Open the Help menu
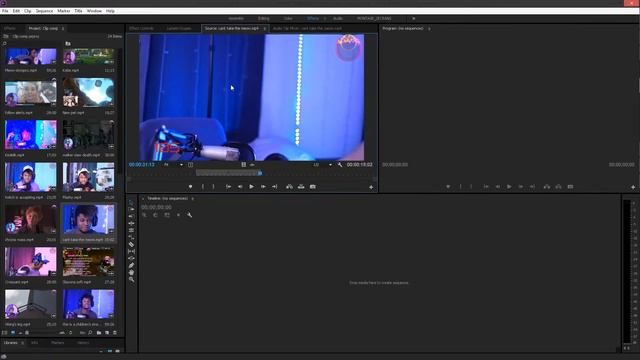The width and height of the screenshot is (640, 360). 110,11
